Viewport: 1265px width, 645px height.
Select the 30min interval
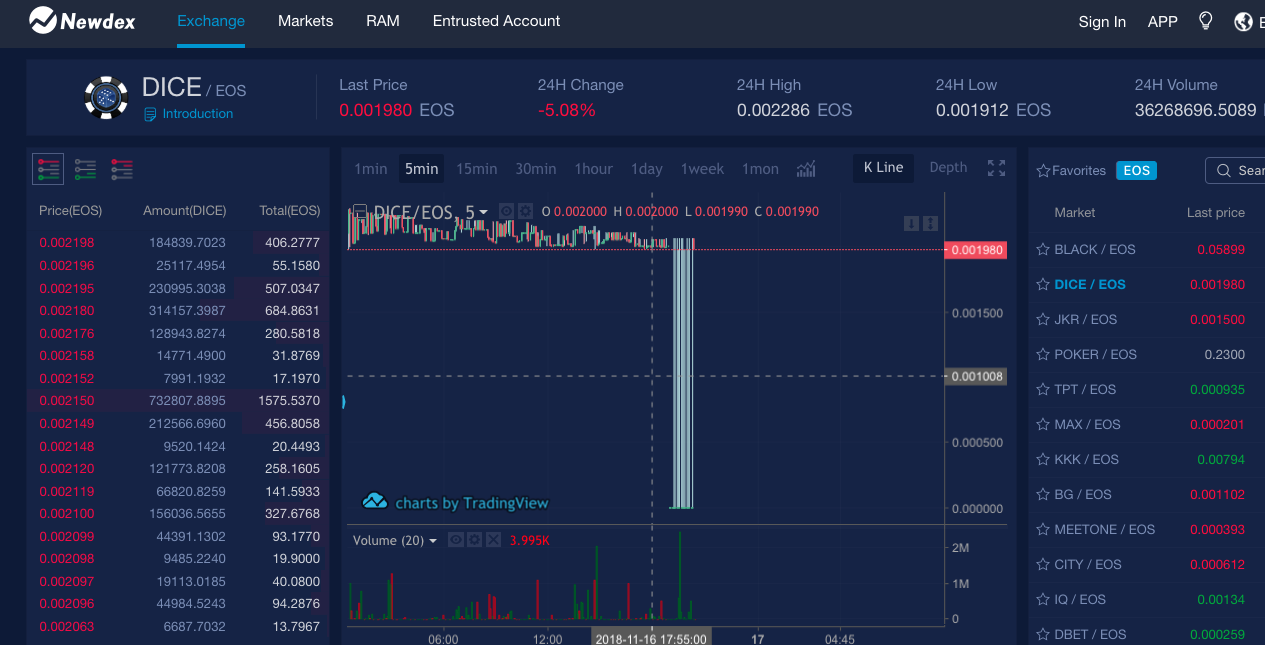pyautogui.click(x=536, y=169)
